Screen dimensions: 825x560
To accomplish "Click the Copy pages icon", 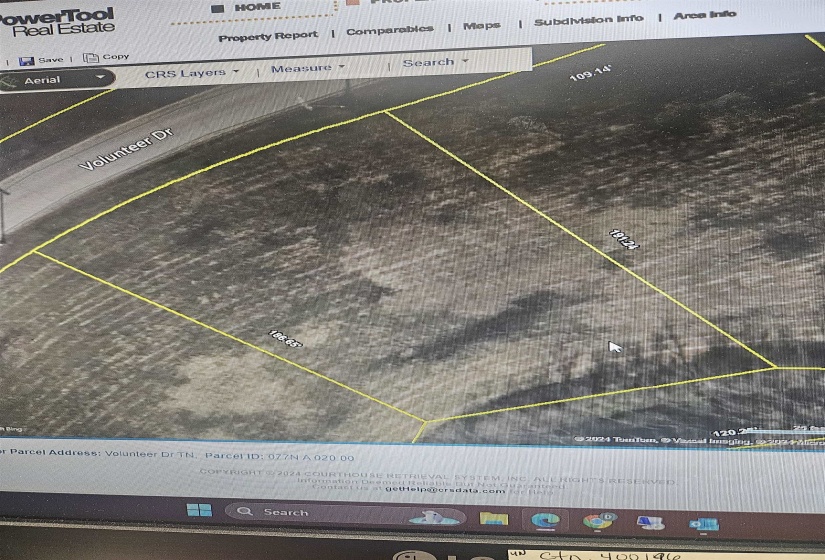I will pyautogui.click(x=91, y=58).
